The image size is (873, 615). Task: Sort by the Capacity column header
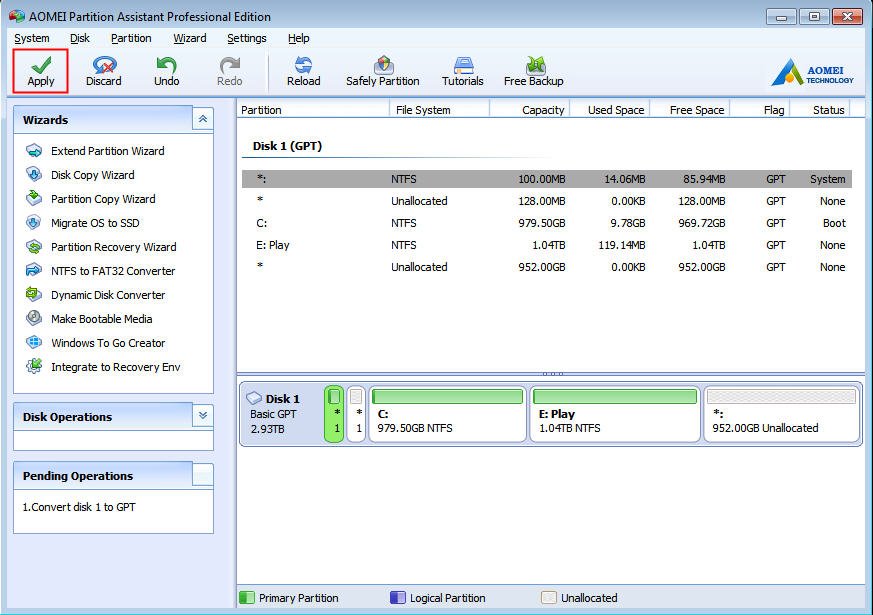click(x=530, y=110)
